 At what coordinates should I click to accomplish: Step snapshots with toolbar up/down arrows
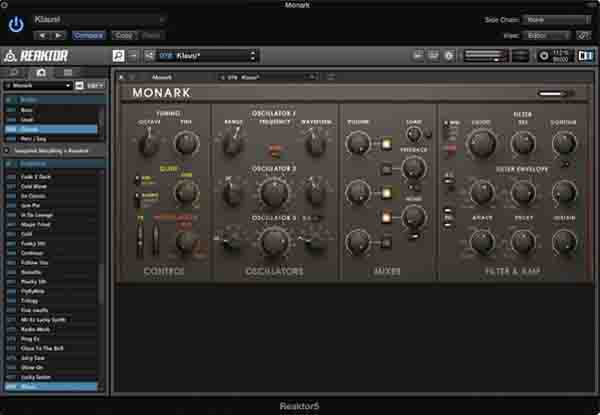(x=253, y=56)
